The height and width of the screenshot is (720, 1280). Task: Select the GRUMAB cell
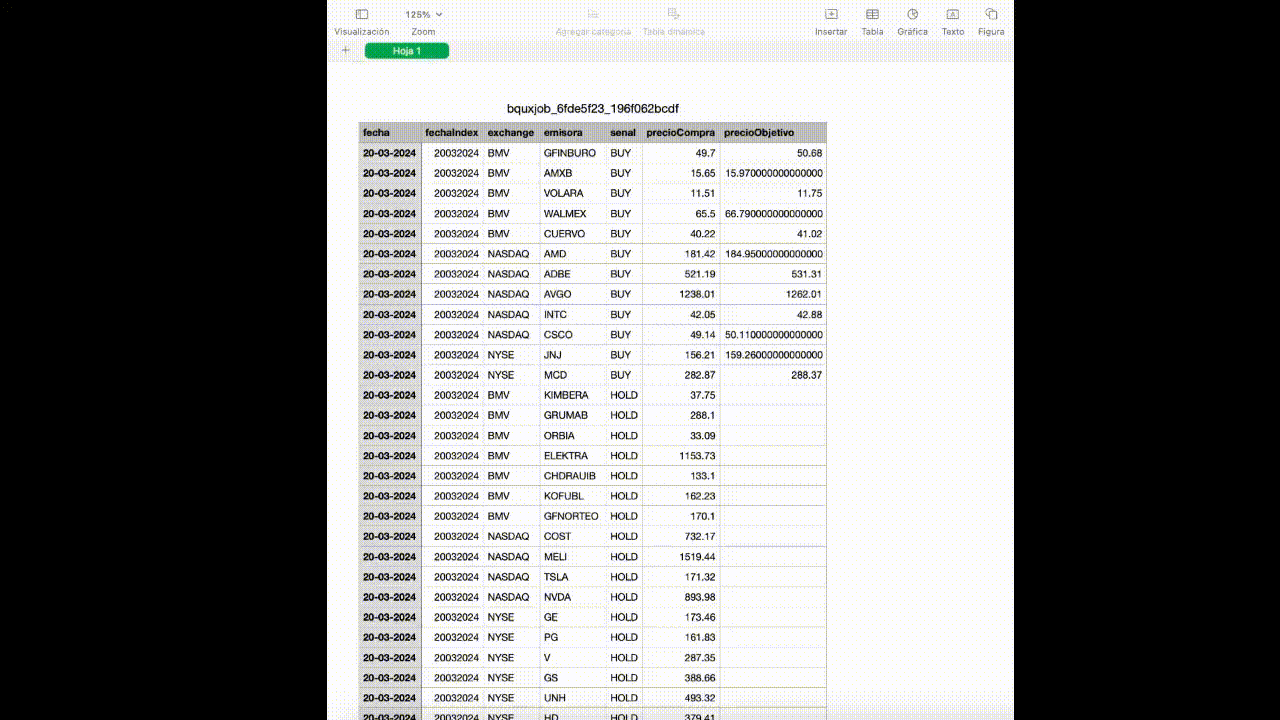(x=573, y=415)
